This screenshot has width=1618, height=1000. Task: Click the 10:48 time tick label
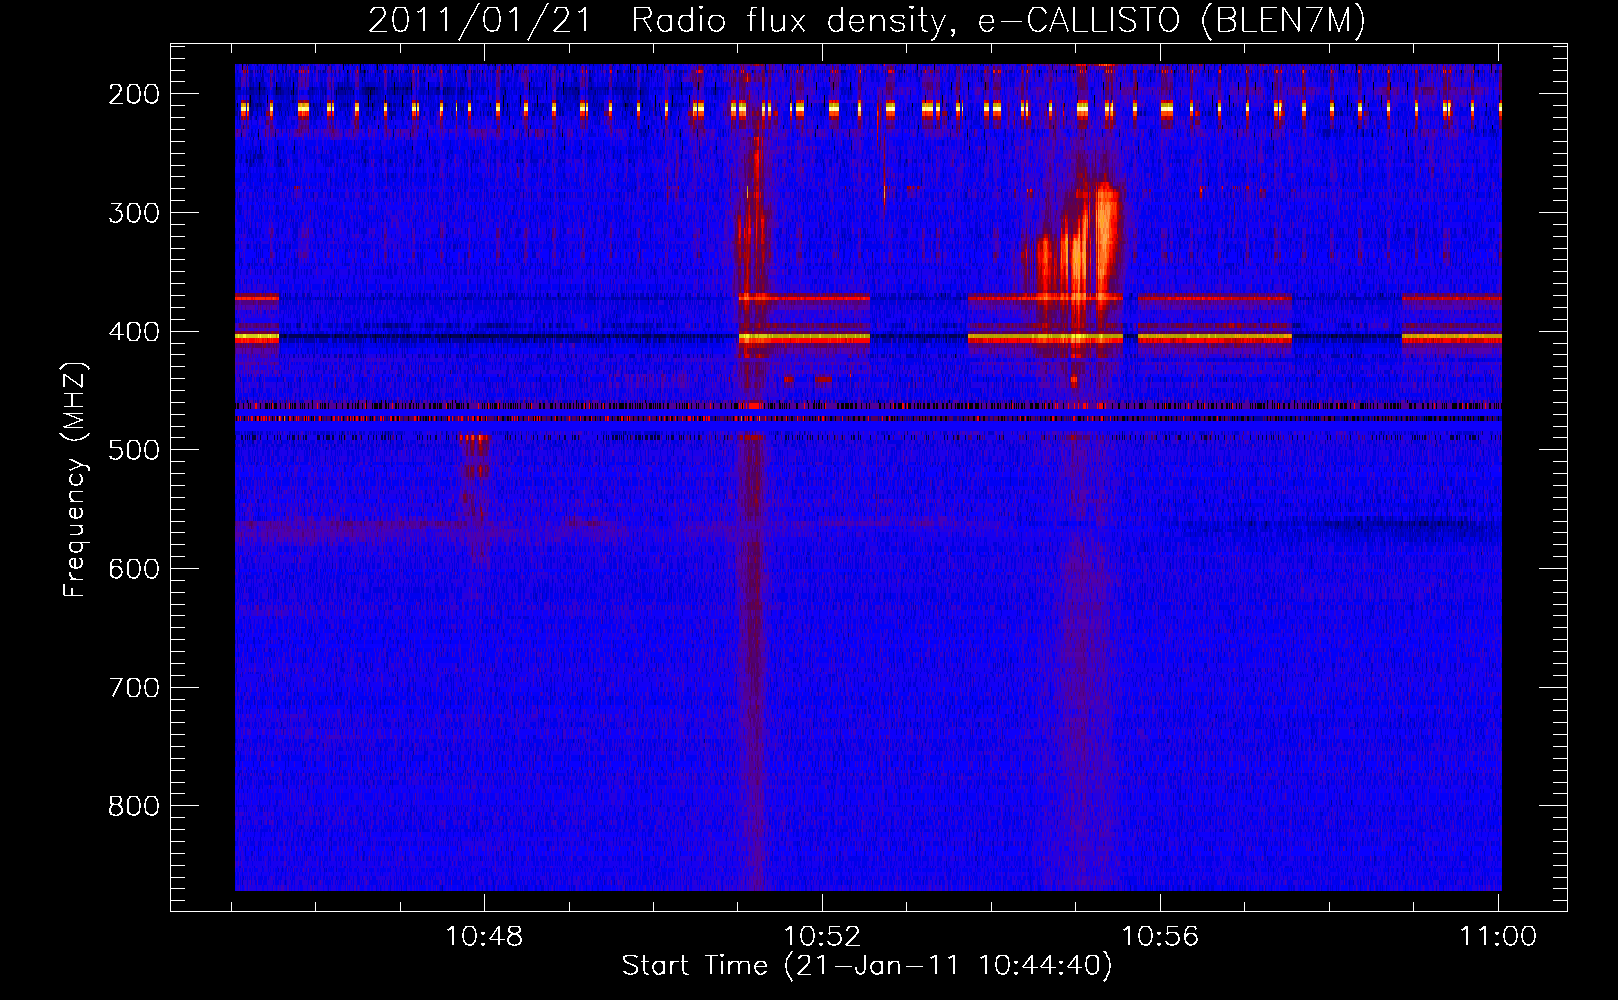484,937
